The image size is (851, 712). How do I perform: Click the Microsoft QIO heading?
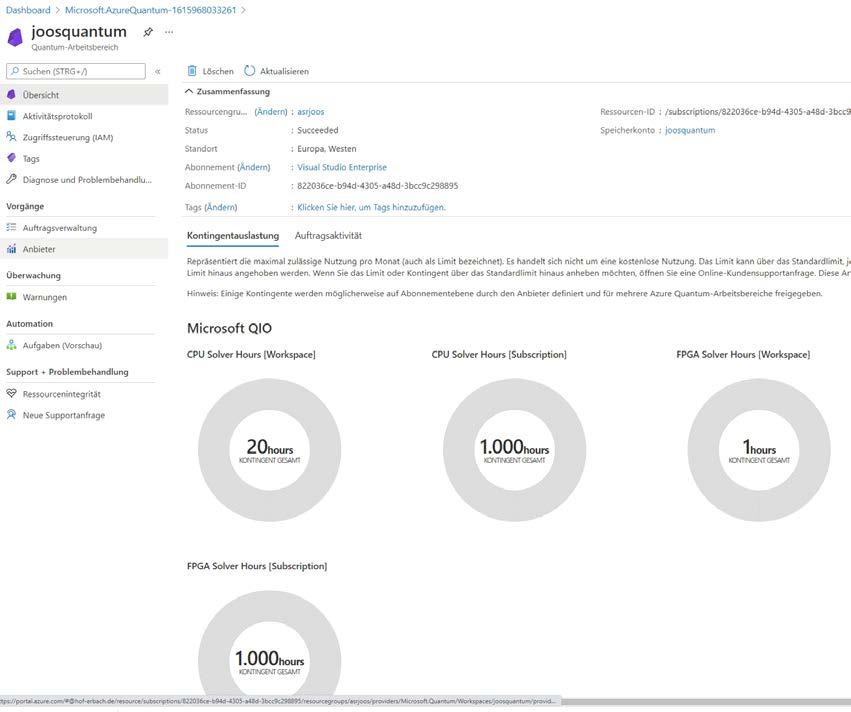point(229,328)
